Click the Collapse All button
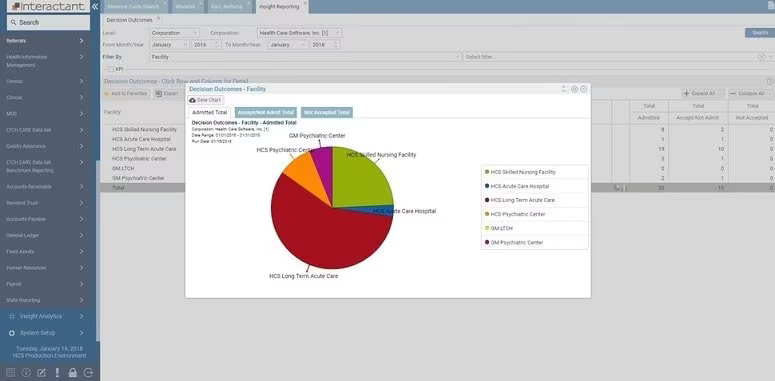 point(751,93)
